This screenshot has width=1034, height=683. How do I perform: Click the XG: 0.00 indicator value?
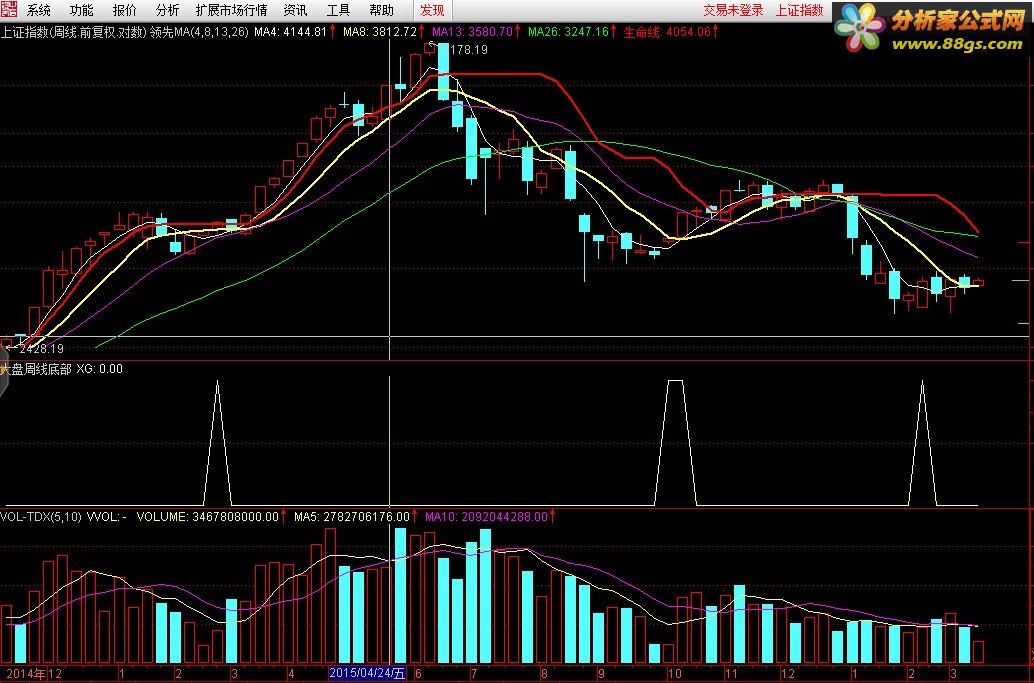point(100,369)
